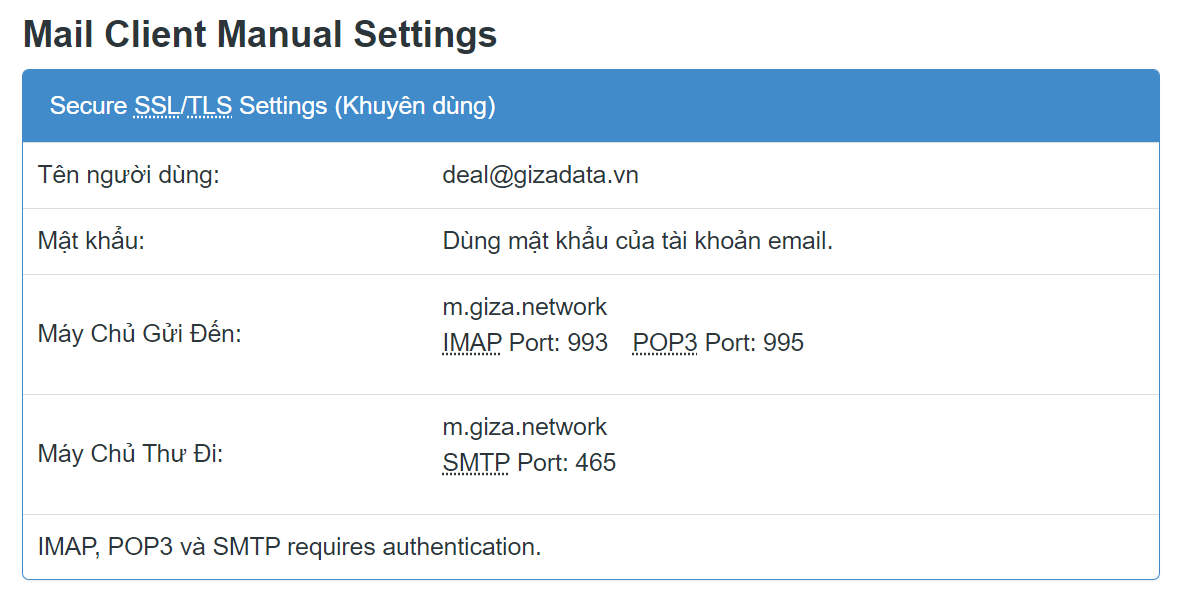The width and height of the screenshot is (1180, 605).
Task: Click the Mail Client Manual Settings heading
Action: point(260,35)
